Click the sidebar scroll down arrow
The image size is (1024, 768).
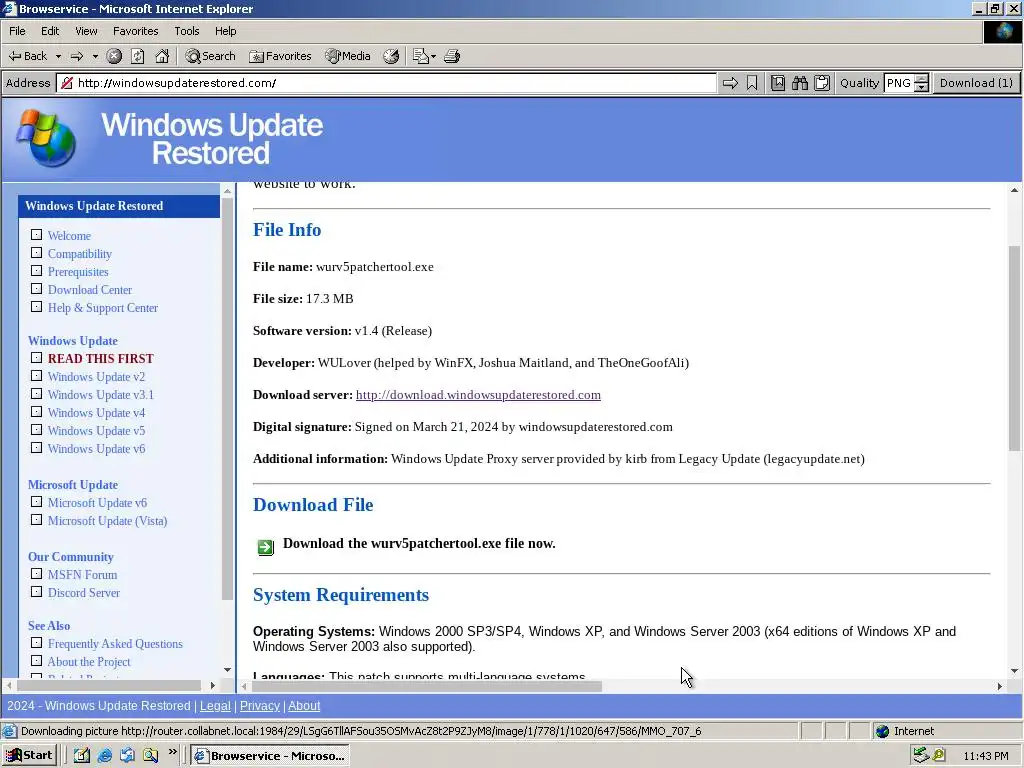tap(227, 669)
